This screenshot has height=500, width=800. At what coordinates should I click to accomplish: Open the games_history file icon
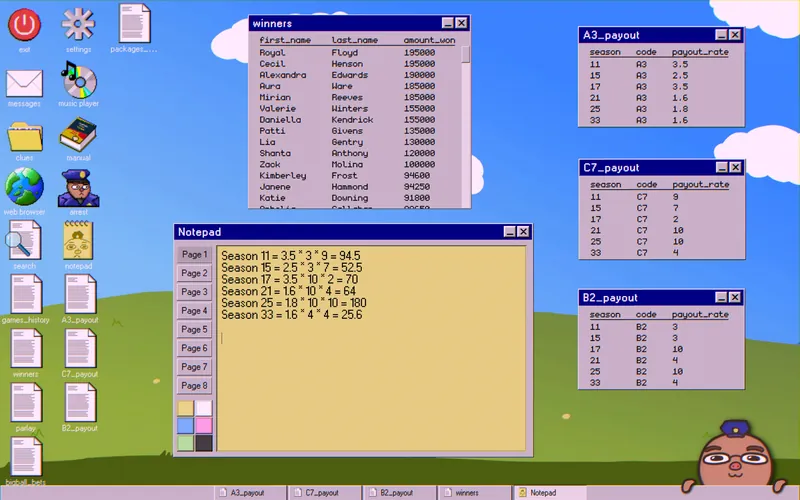click(x=26, y=294)
